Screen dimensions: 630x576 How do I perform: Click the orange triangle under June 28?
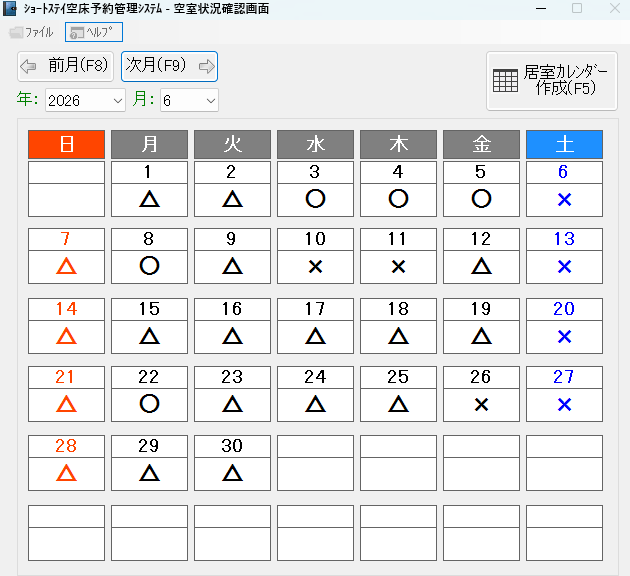tap(66, 472)
